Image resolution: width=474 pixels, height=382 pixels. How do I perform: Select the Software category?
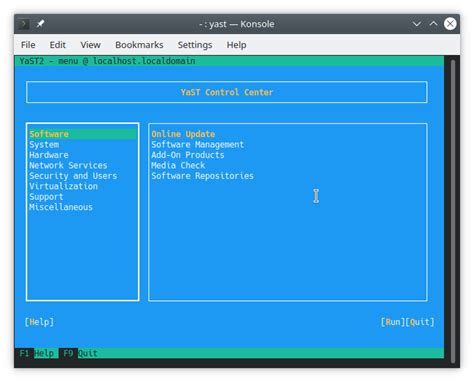tap(83, 134)
